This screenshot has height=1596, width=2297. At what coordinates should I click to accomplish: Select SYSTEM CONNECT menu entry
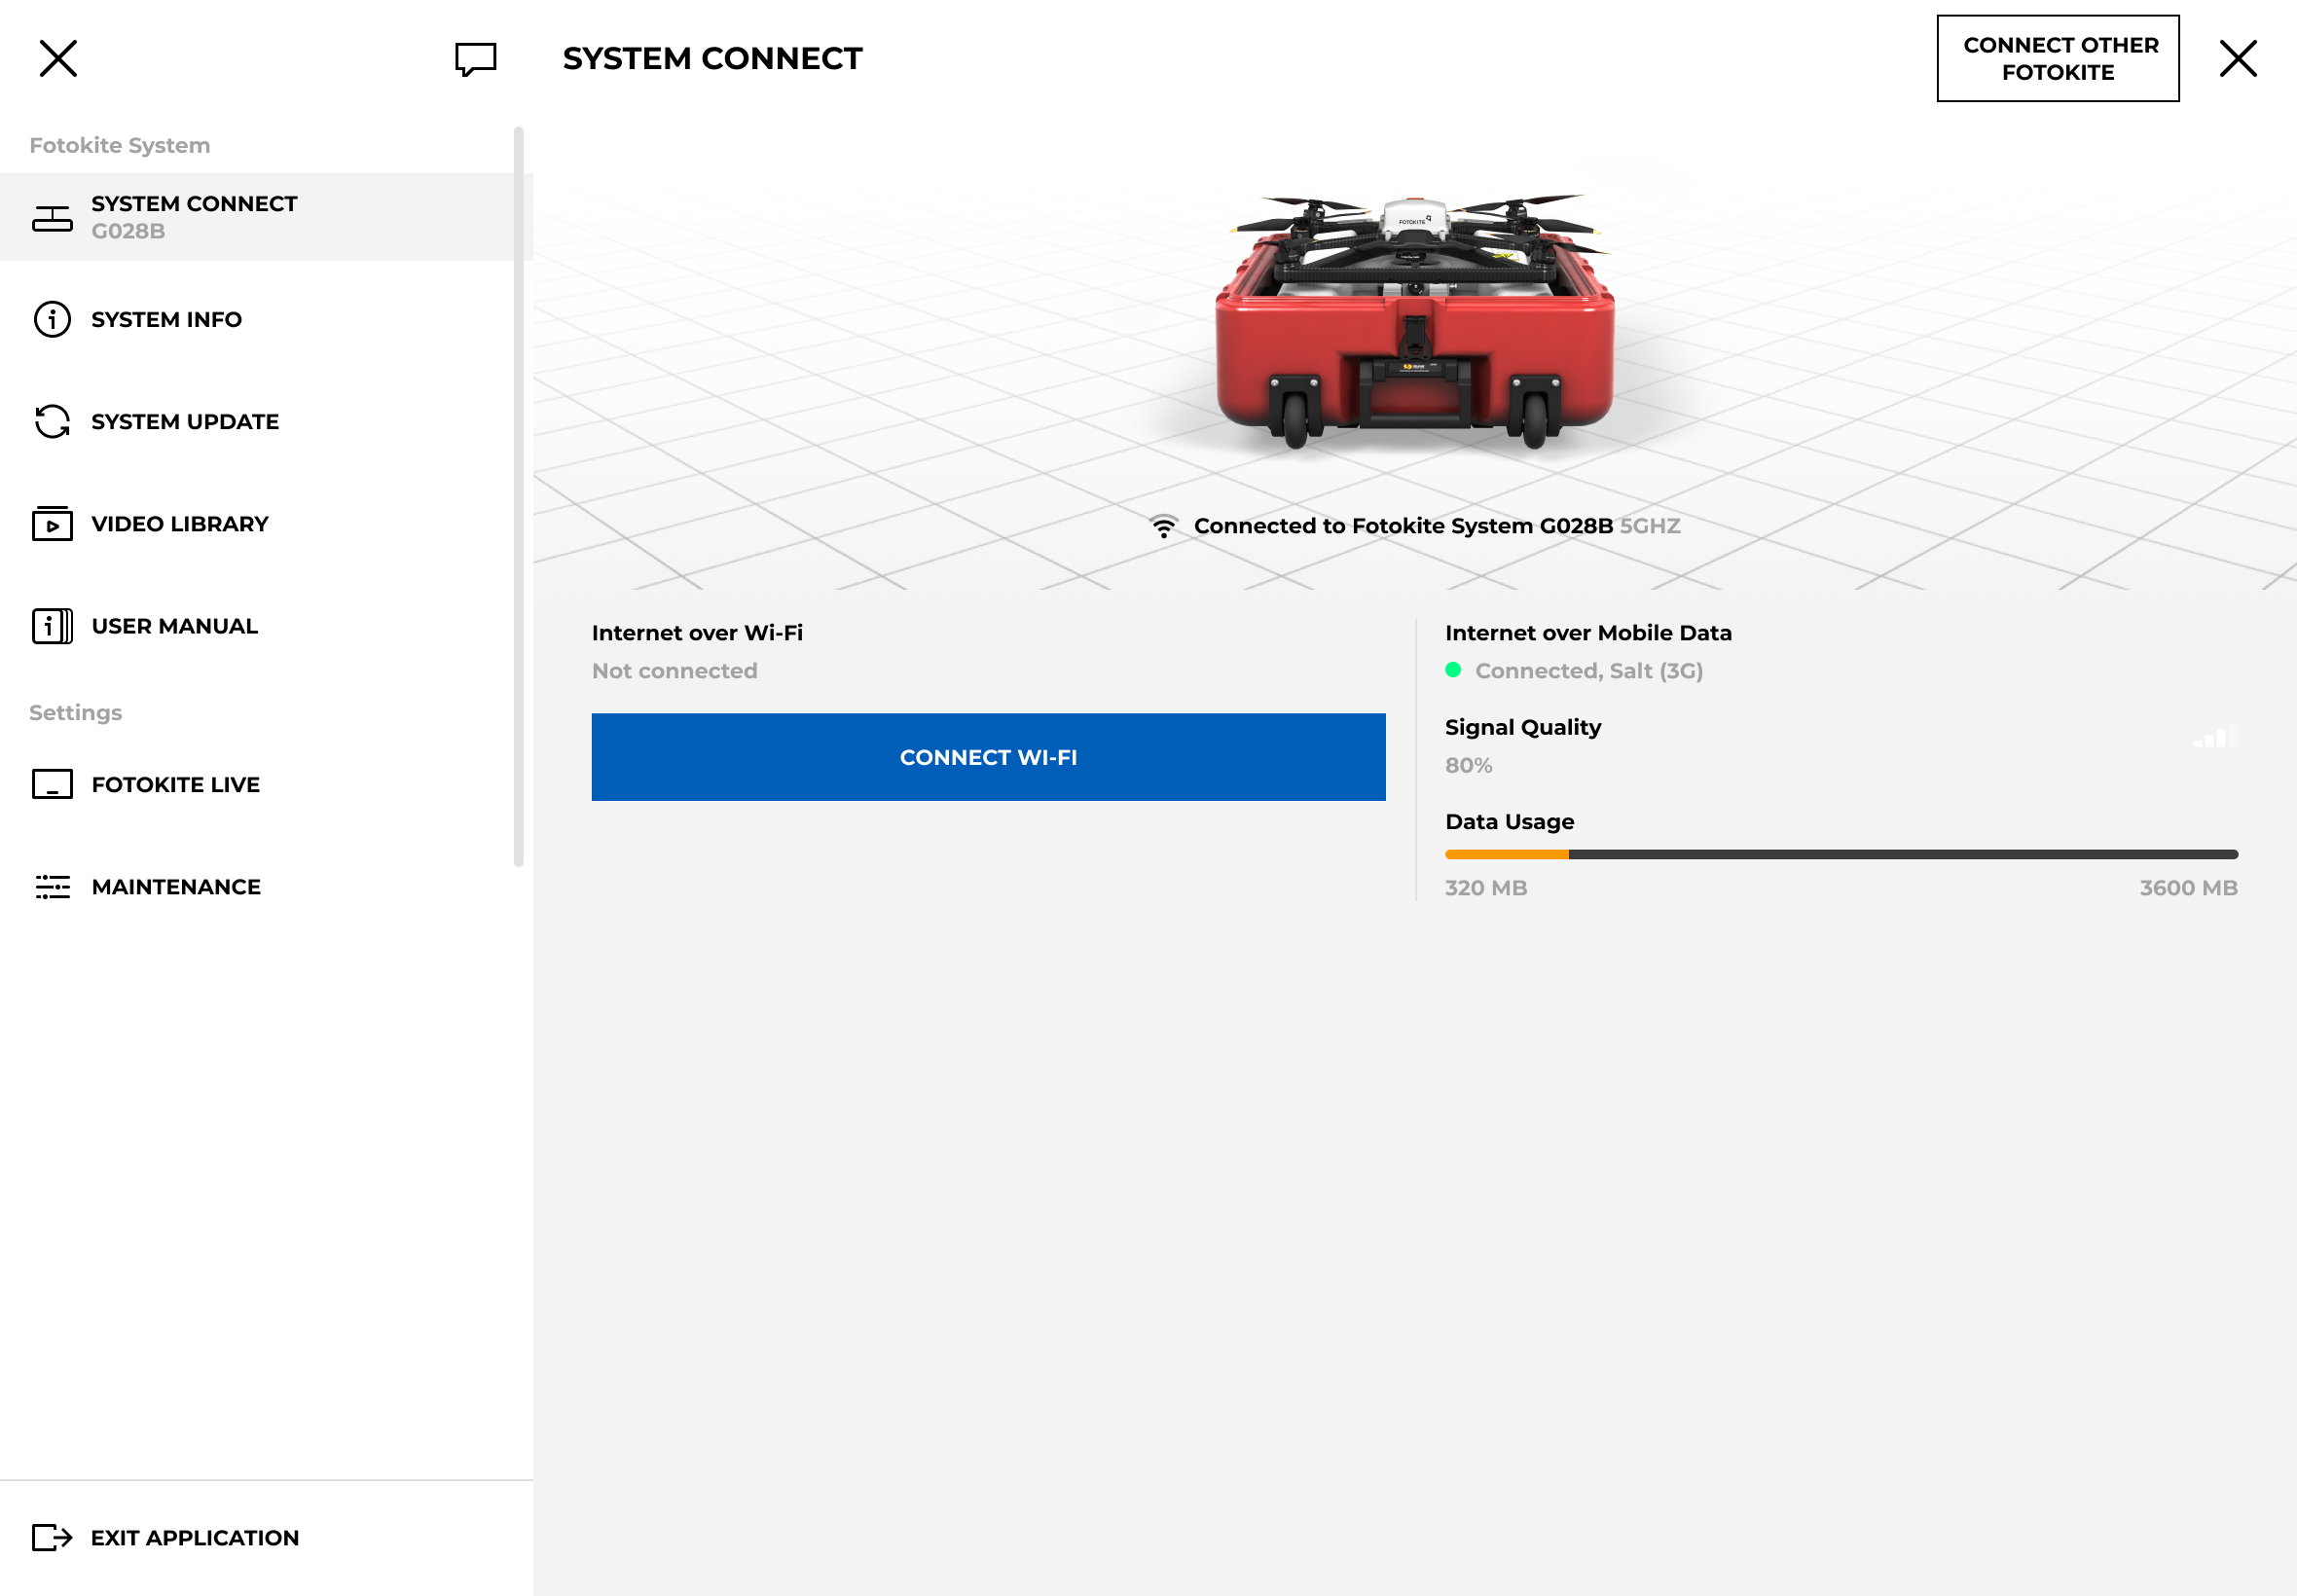266,217
